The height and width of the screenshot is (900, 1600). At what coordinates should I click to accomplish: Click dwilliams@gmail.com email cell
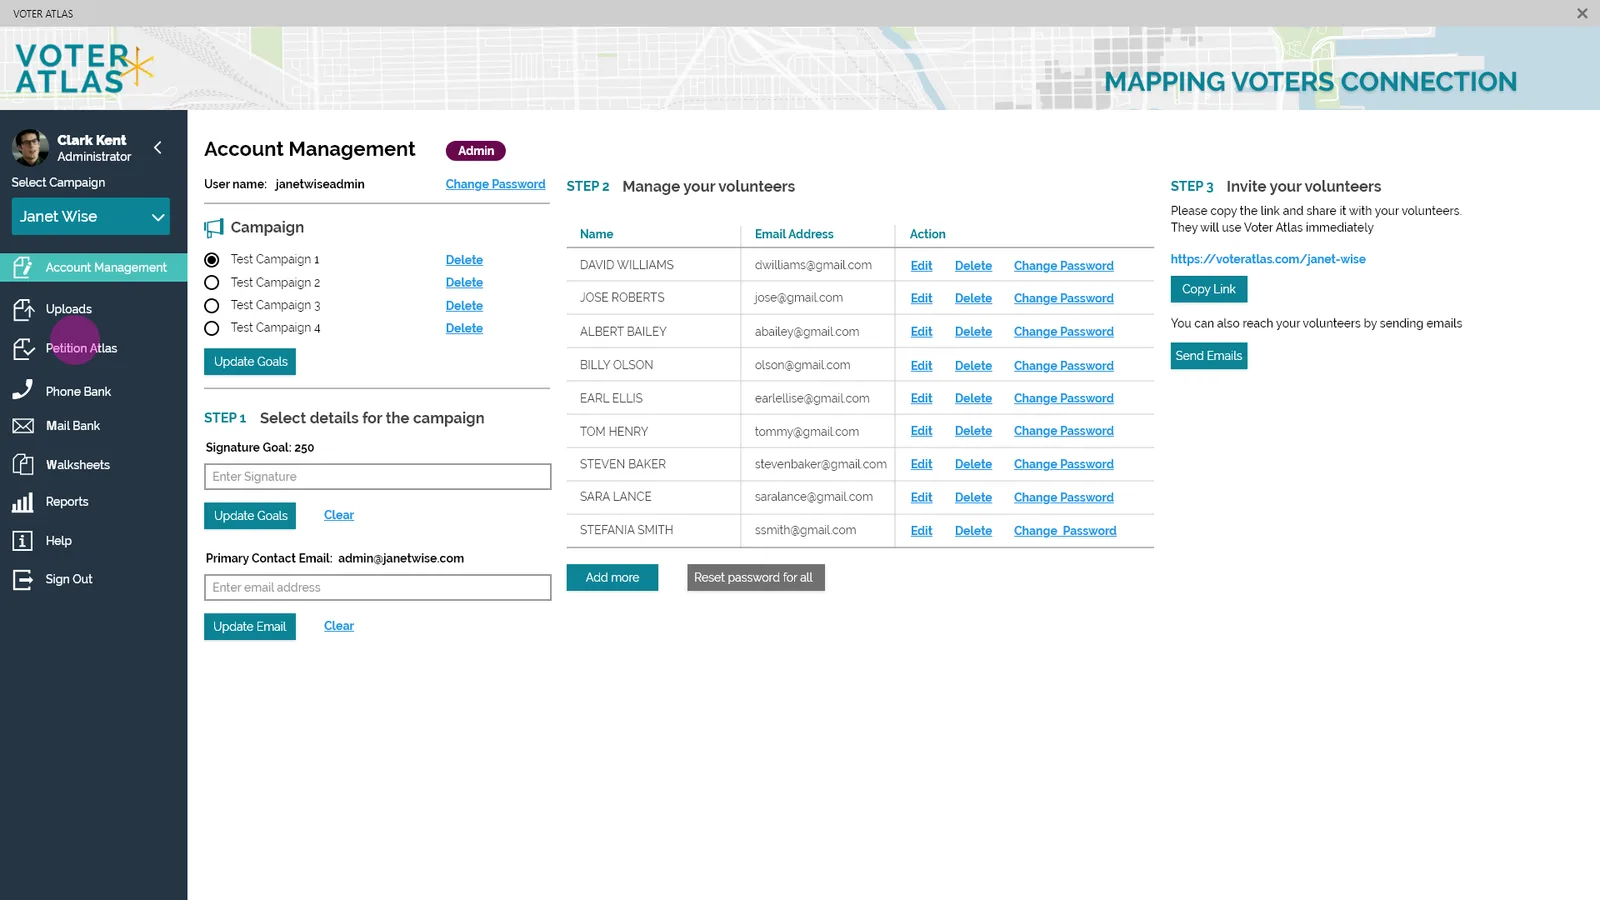point(813,265)
